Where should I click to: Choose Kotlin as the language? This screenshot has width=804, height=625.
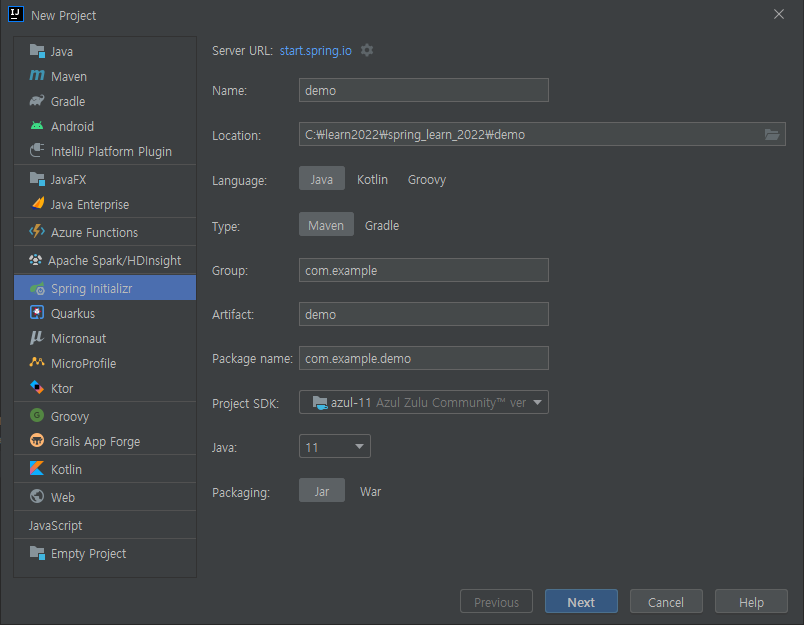coord(372,179)
